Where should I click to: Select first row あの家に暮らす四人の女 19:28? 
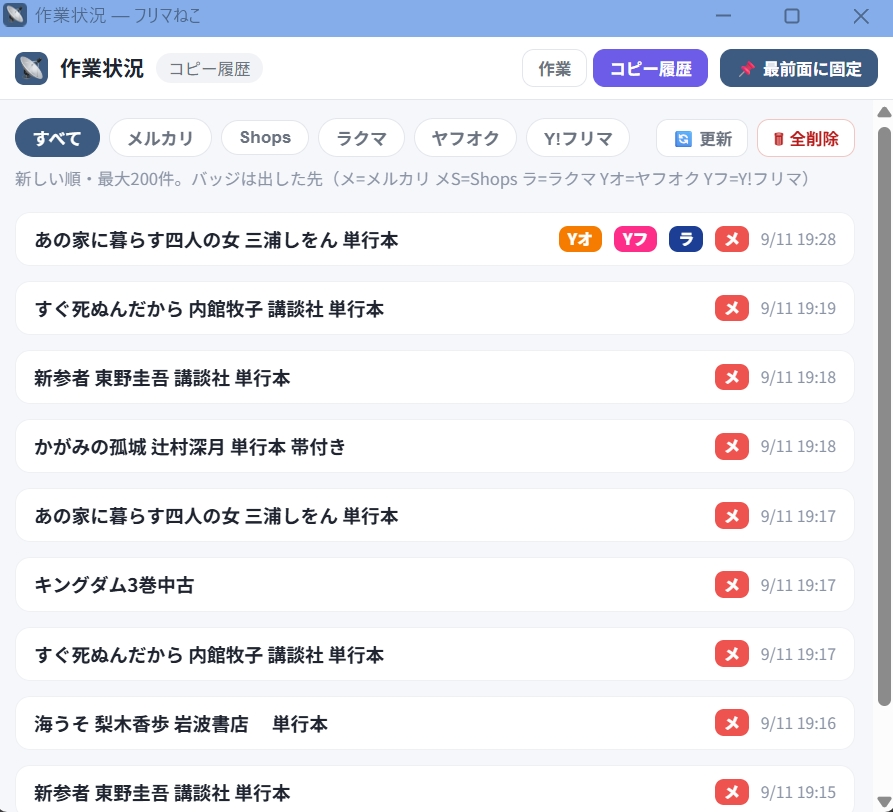click(x=435, y=239)
